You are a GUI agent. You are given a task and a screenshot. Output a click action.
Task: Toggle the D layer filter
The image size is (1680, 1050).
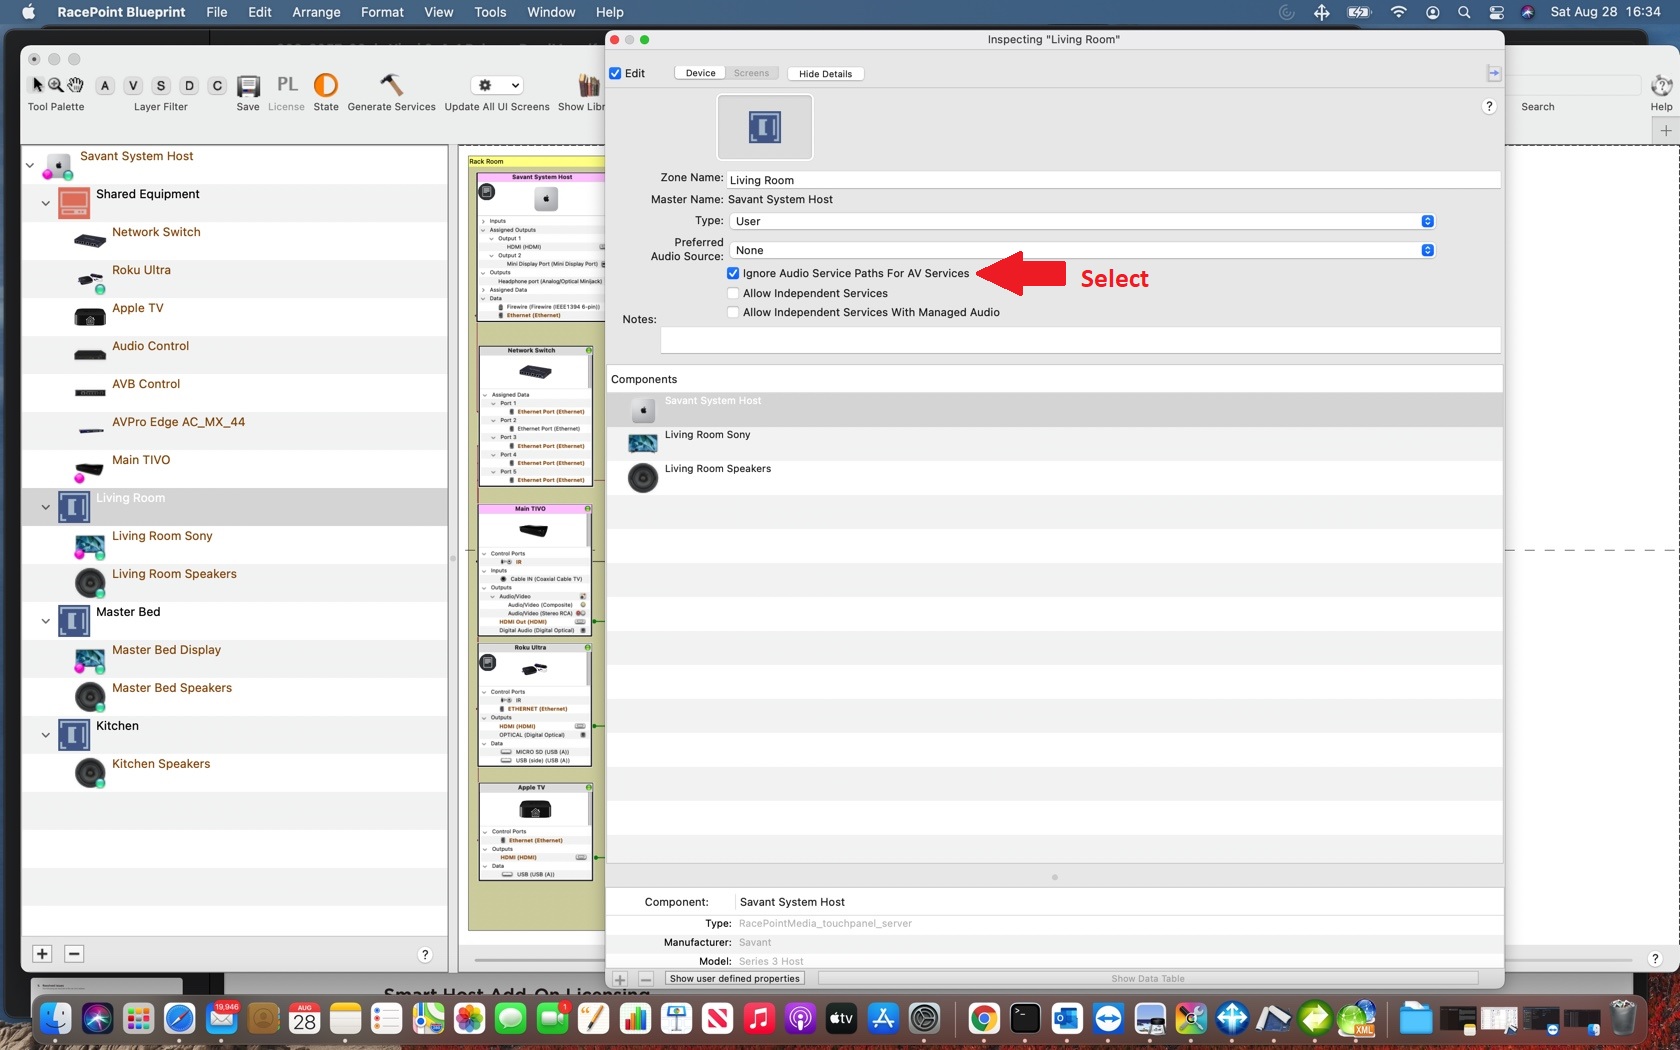[x=189, y=86]
